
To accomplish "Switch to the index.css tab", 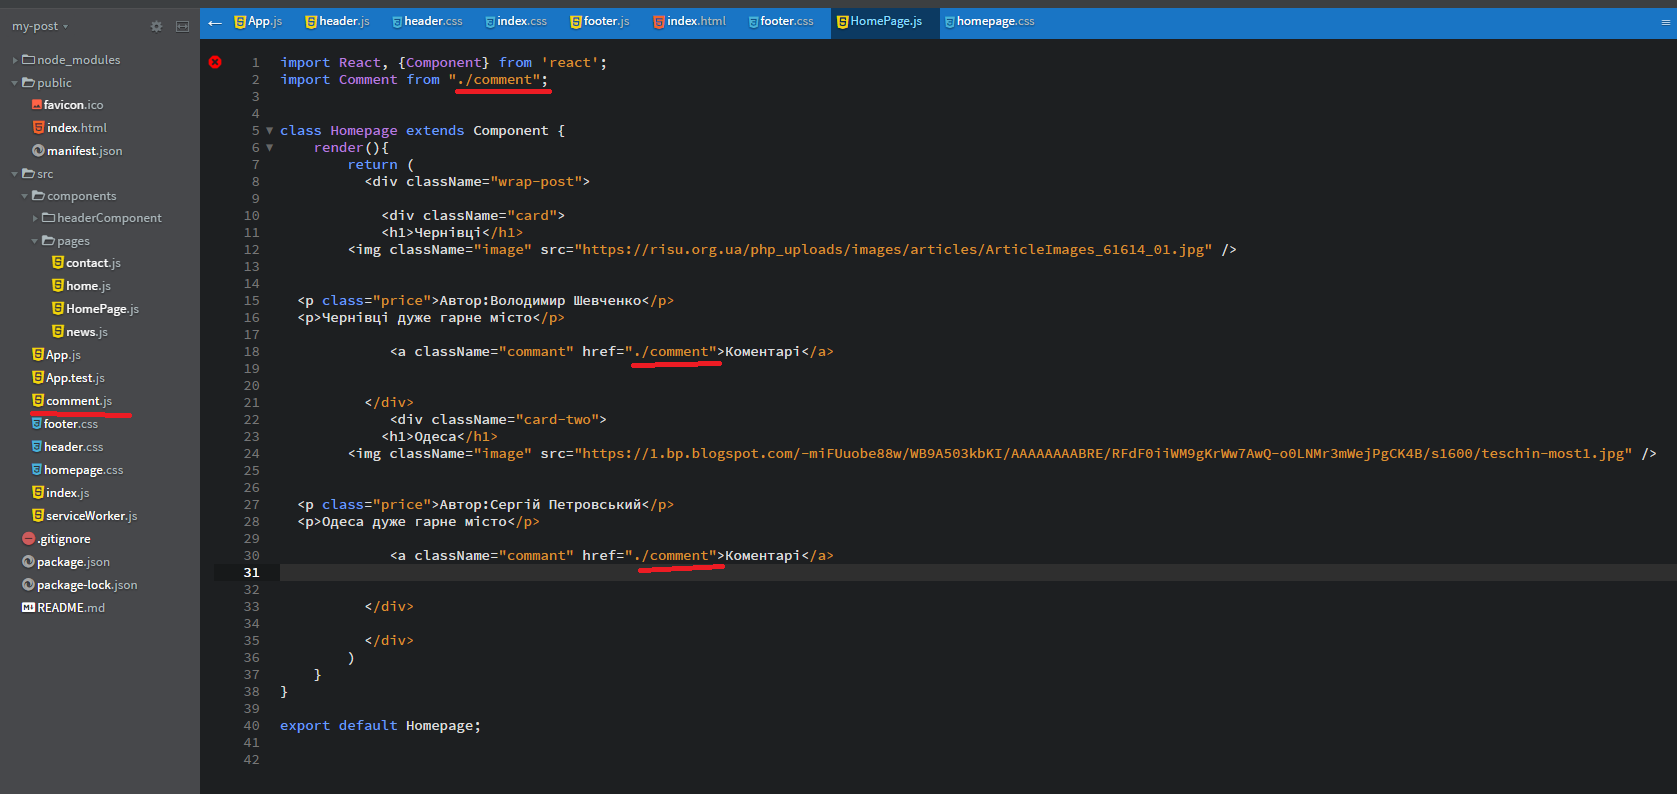I will coord(516,21).
